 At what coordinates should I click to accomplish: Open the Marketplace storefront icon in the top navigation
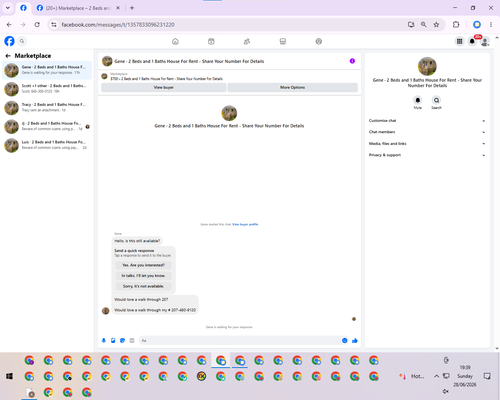point(283,41)
